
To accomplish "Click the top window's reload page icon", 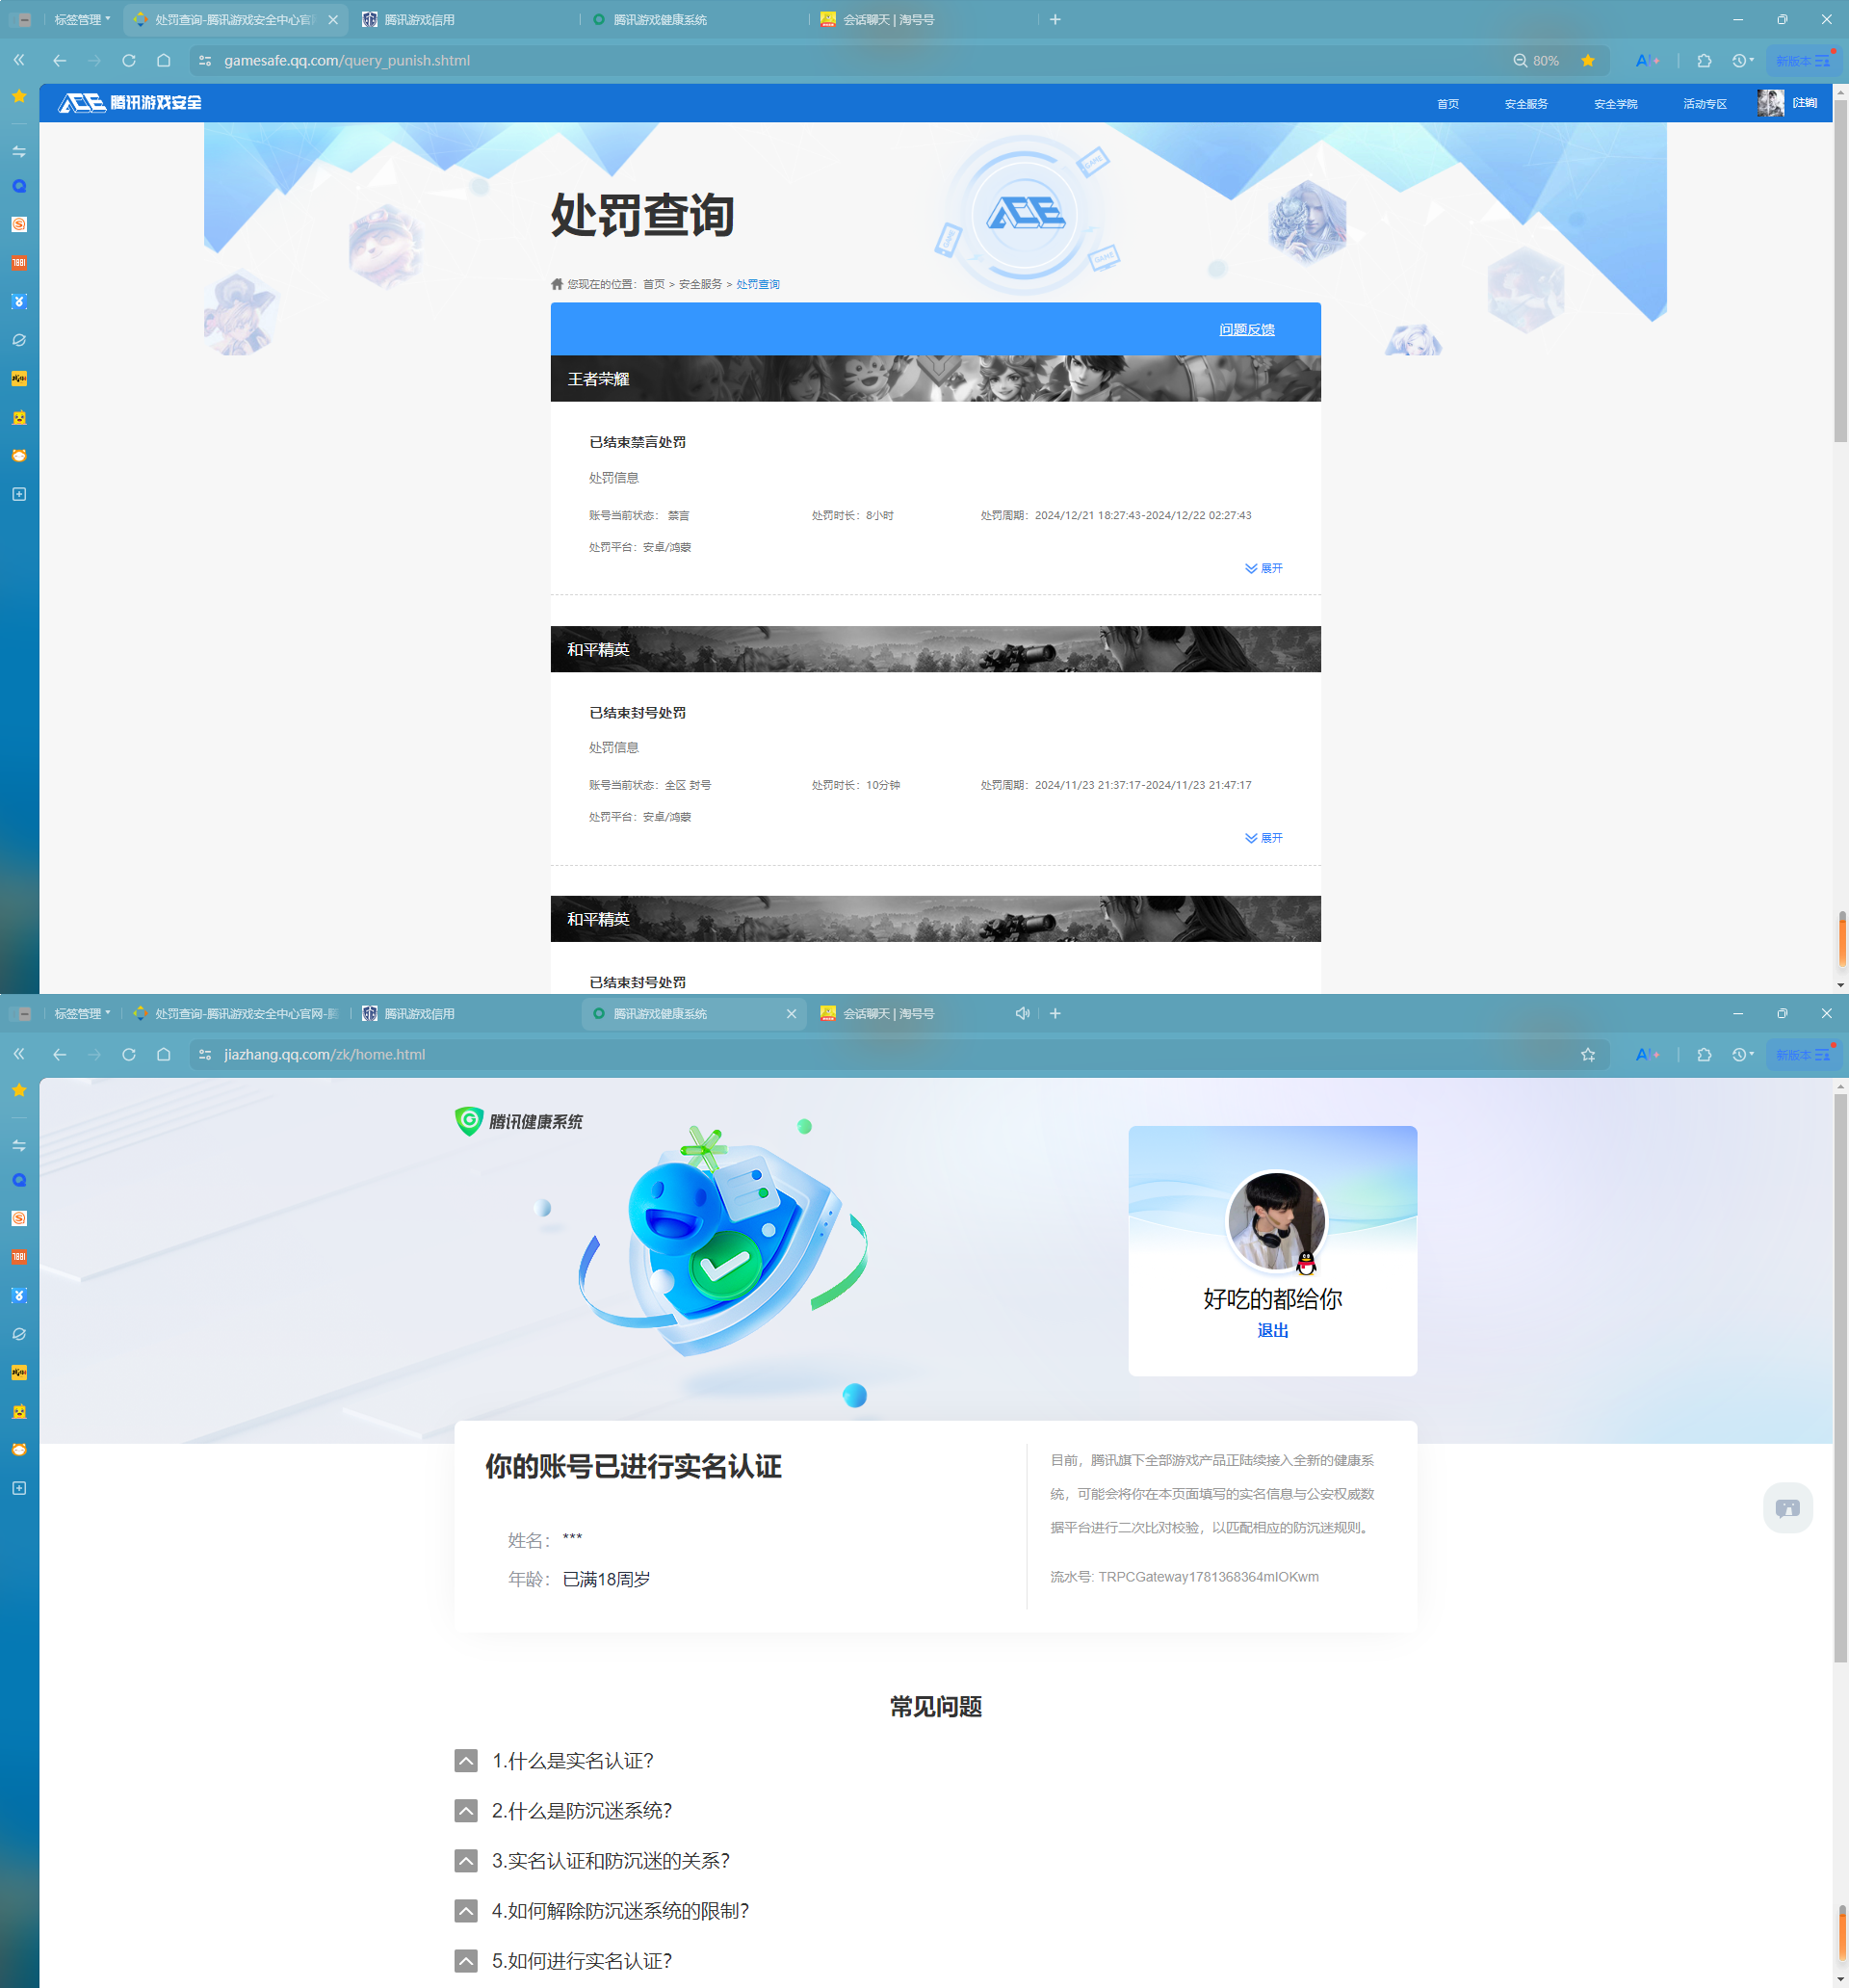I will click(x=129, y=60).
